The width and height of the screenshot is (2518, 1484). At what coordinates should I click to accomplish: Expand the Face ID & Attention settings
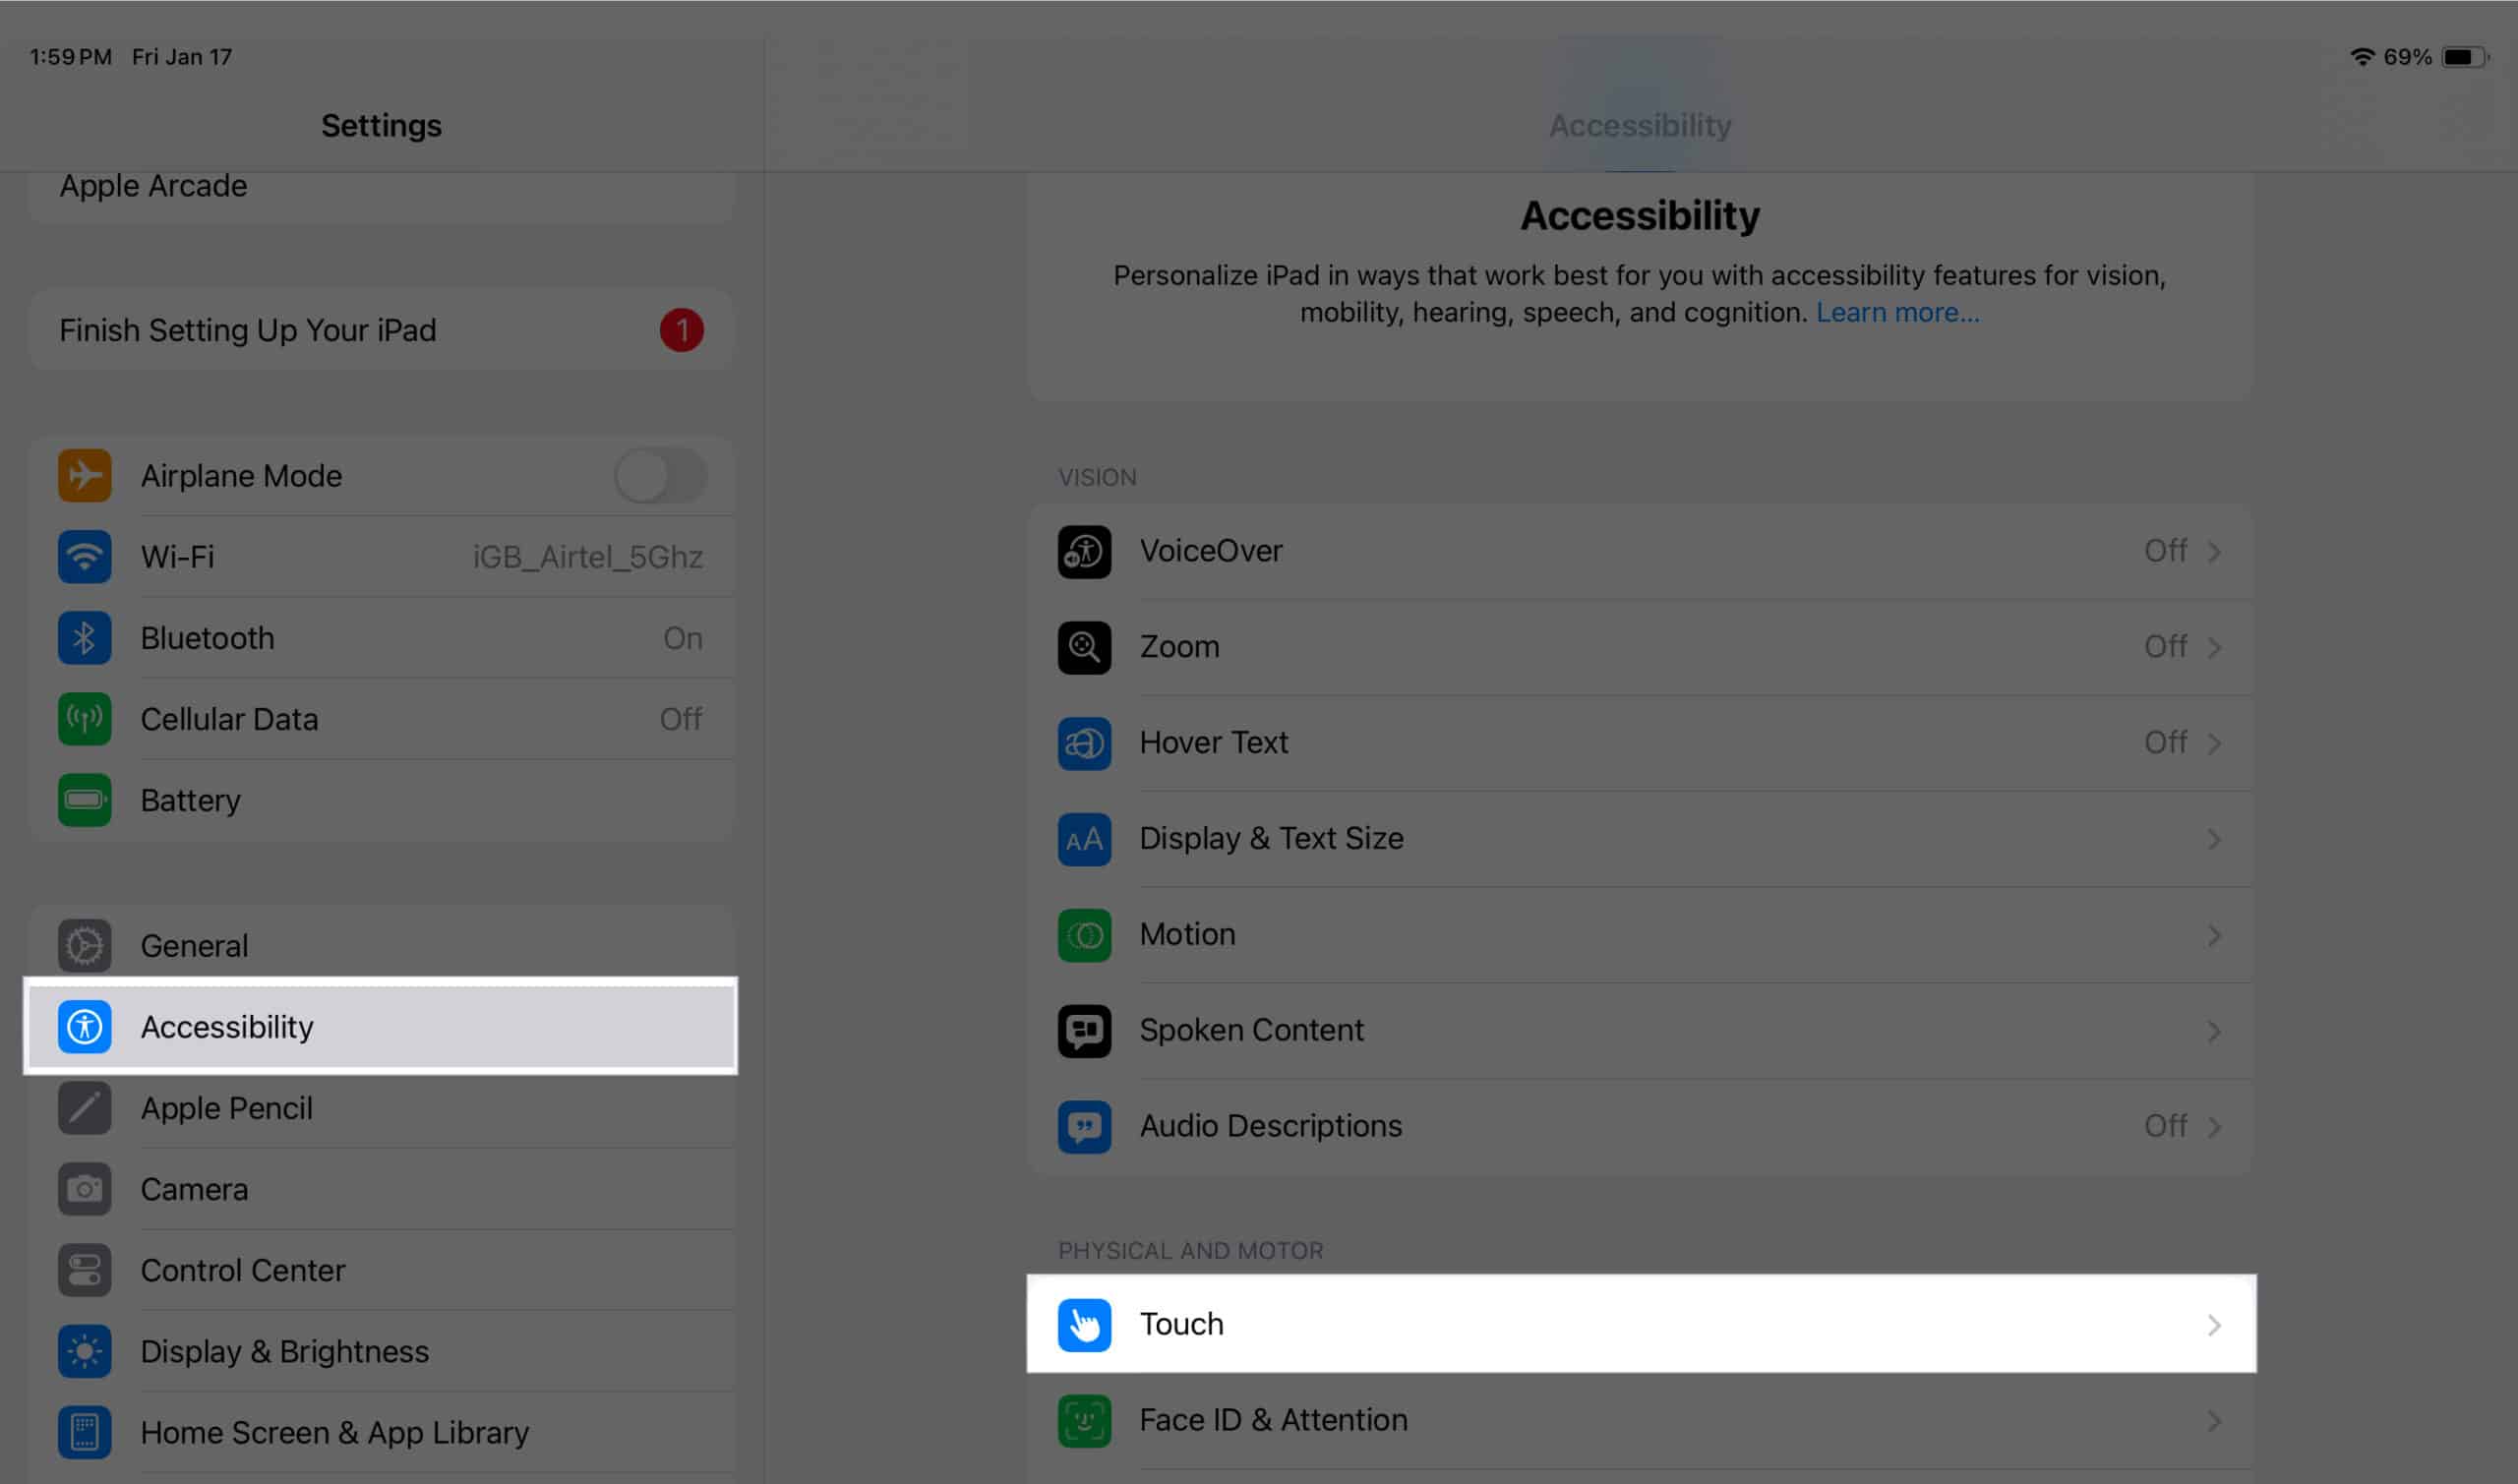1638,1419
